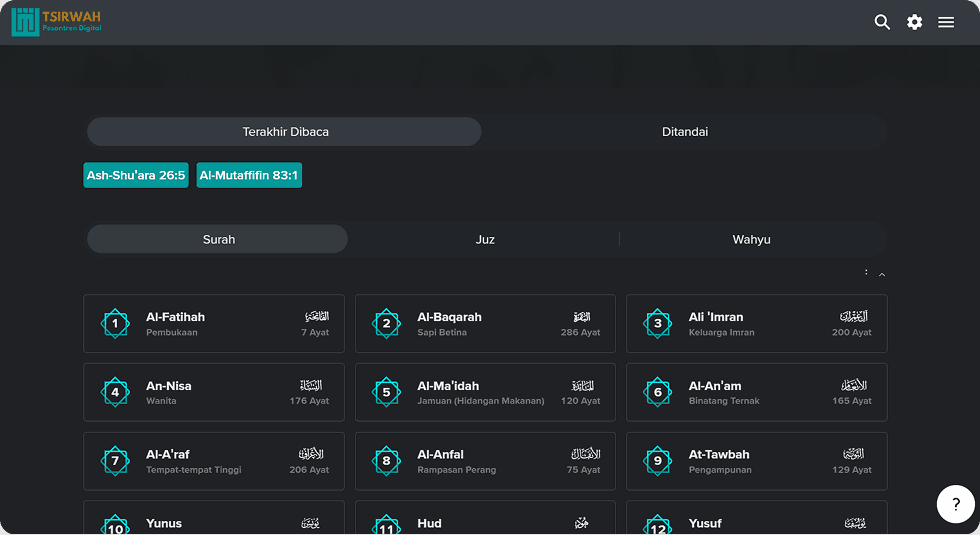Click the number 6 star badge
This screenshot has height=535, width=980.
tap(658, 392)
